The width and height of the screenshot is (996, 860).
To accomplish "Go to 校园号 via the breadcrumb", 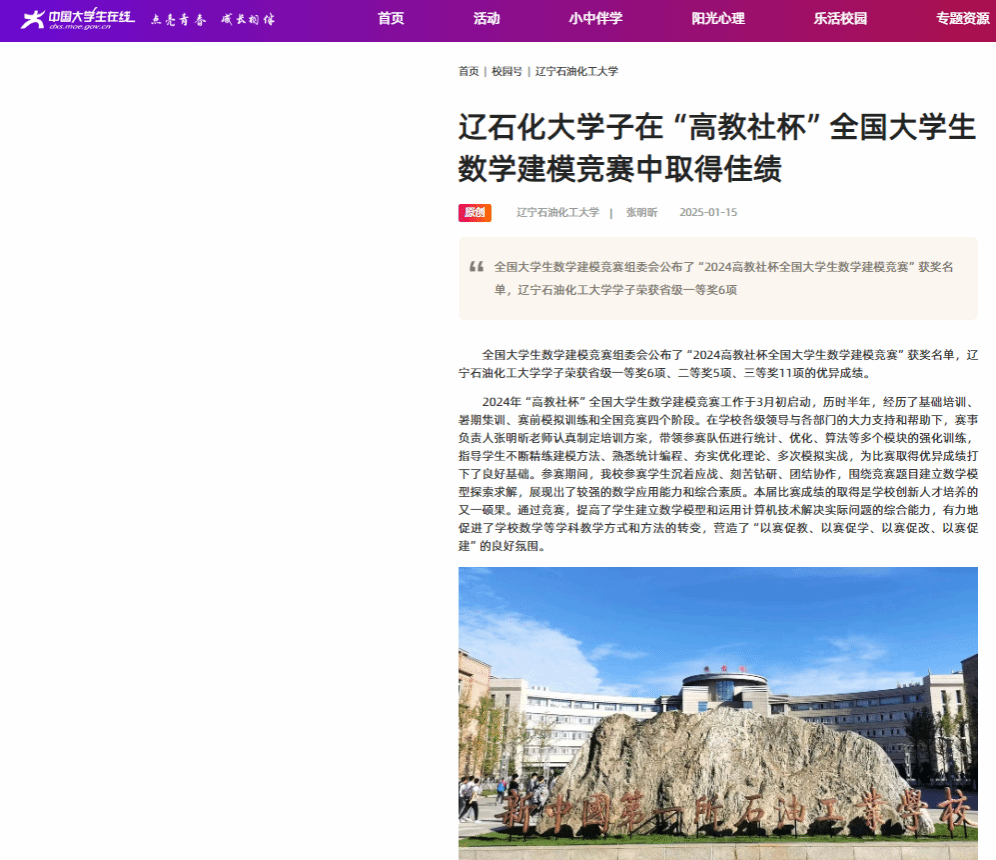I will [x=506, y=71].
